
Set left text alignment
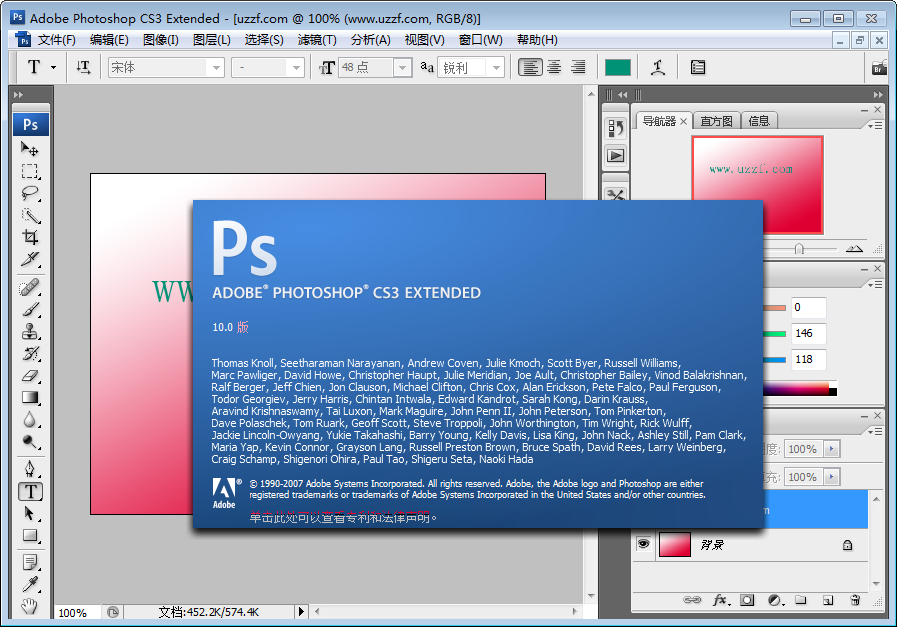[x=530, y=68]
